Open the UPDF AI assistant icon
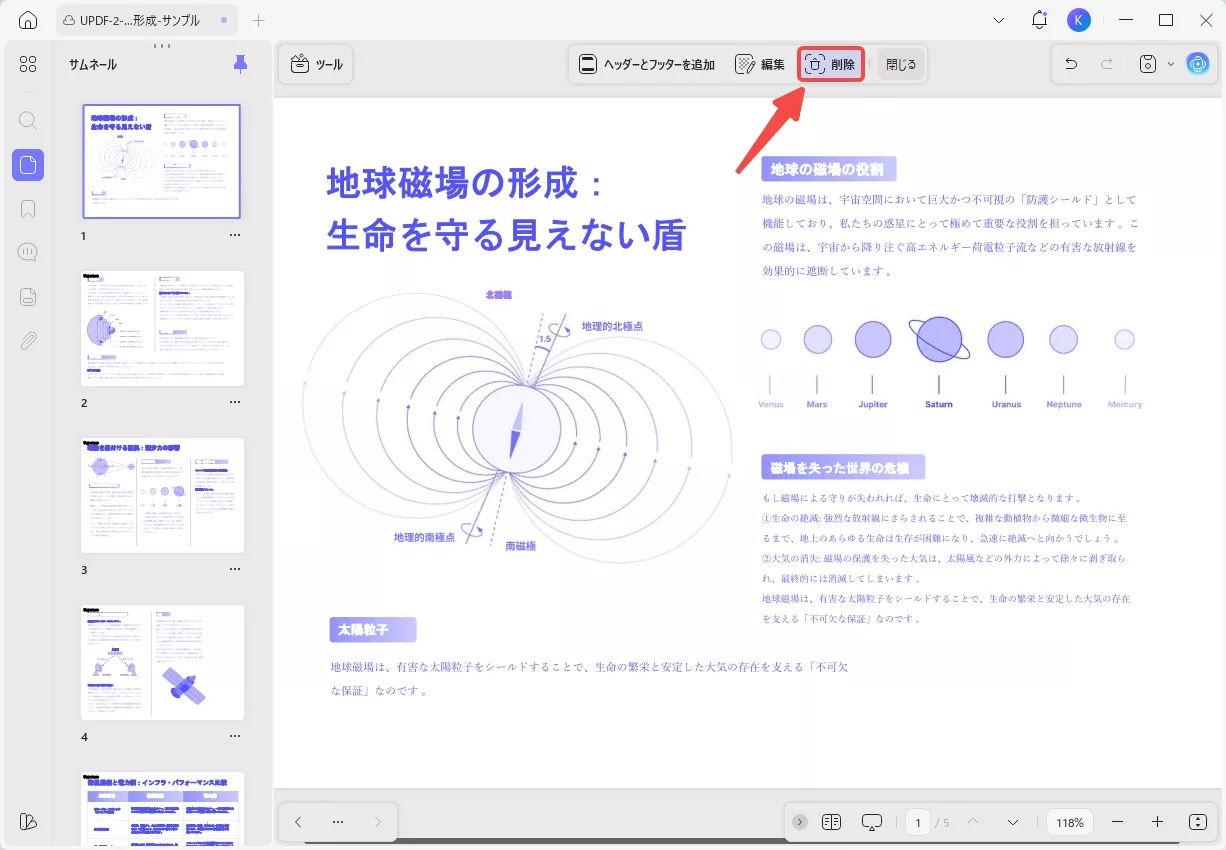 pos(1199,63)
